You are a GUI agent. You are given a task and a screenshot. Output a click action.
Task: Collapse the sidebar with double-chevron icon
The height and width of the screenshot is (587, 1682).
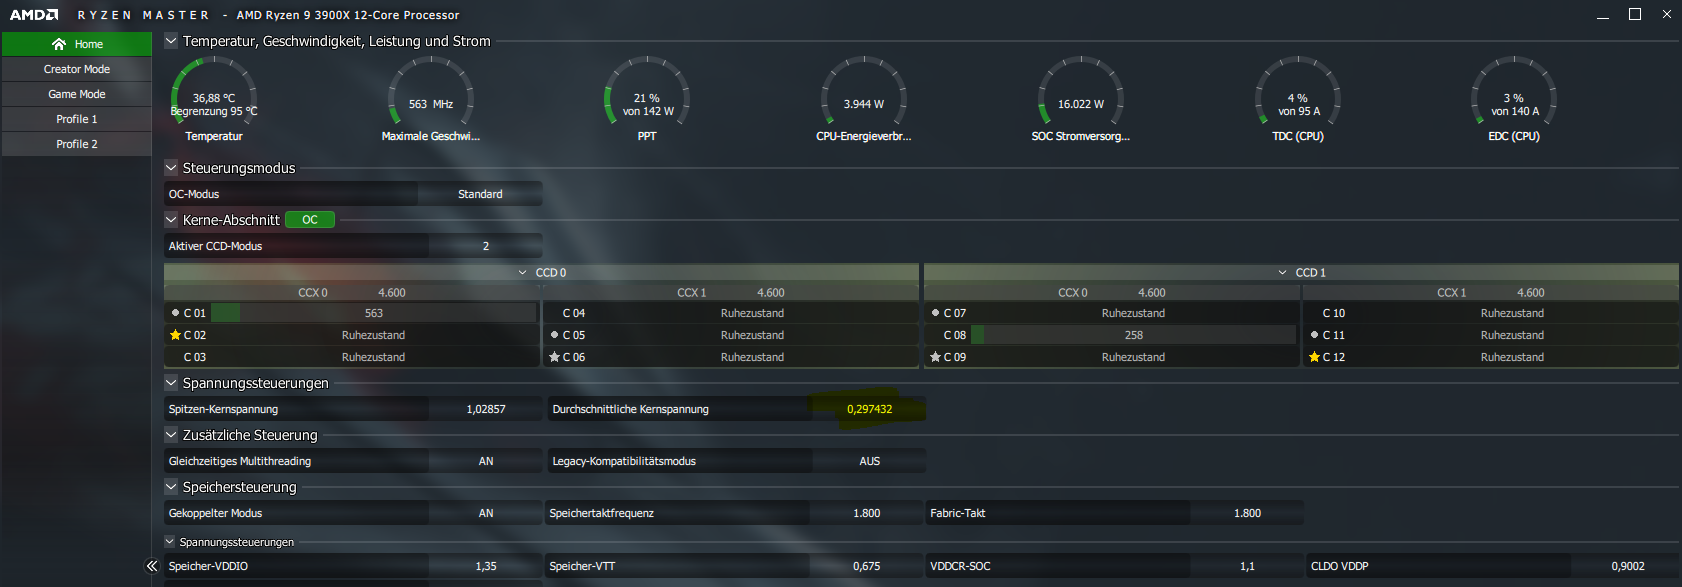pyautogui.click(x=152, y=566)
